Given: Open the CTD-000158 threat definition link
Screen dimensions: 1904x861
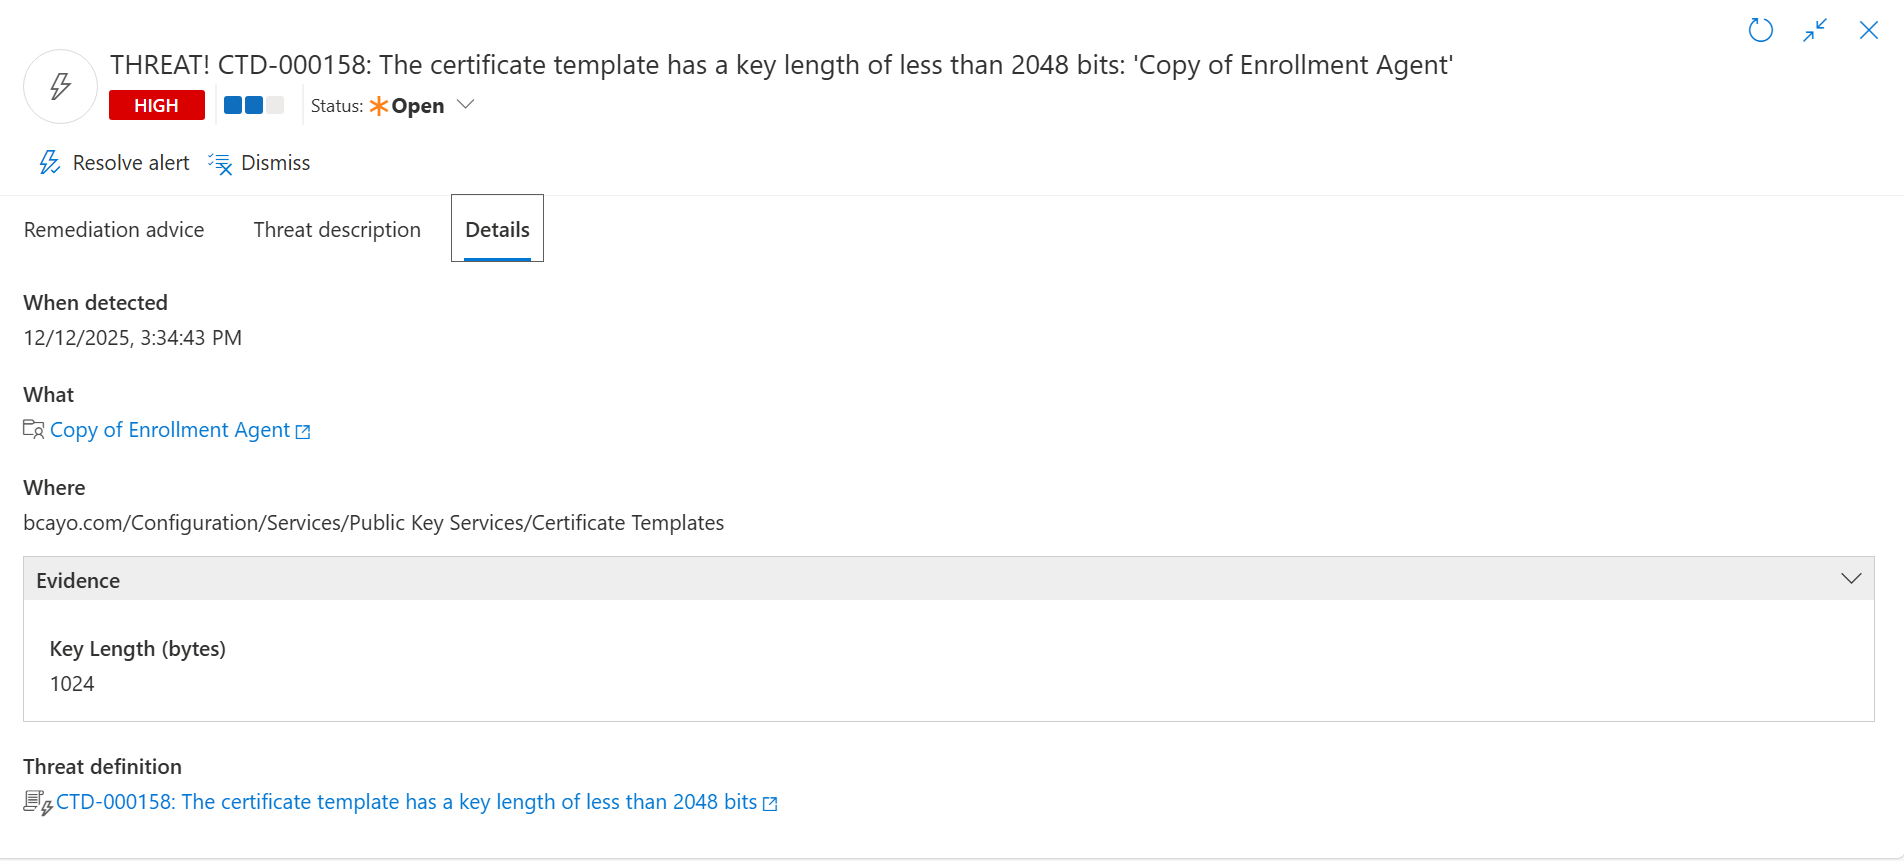Looking at the screenshot, I should pos(406,802).
